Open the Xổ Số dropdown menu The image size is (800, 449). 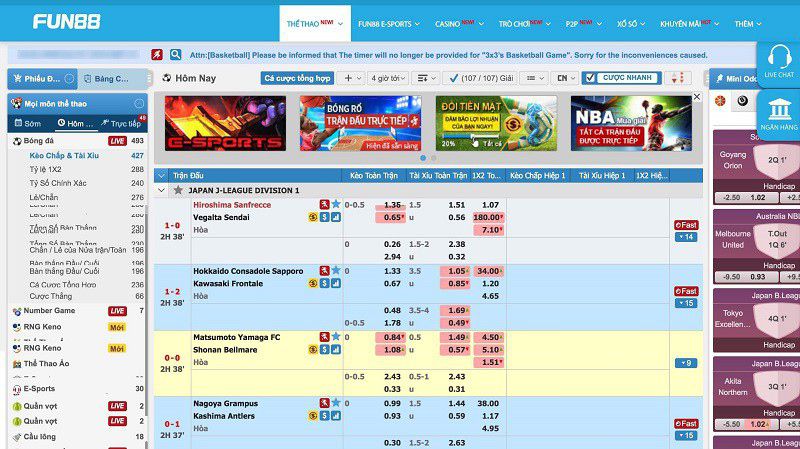631,23
